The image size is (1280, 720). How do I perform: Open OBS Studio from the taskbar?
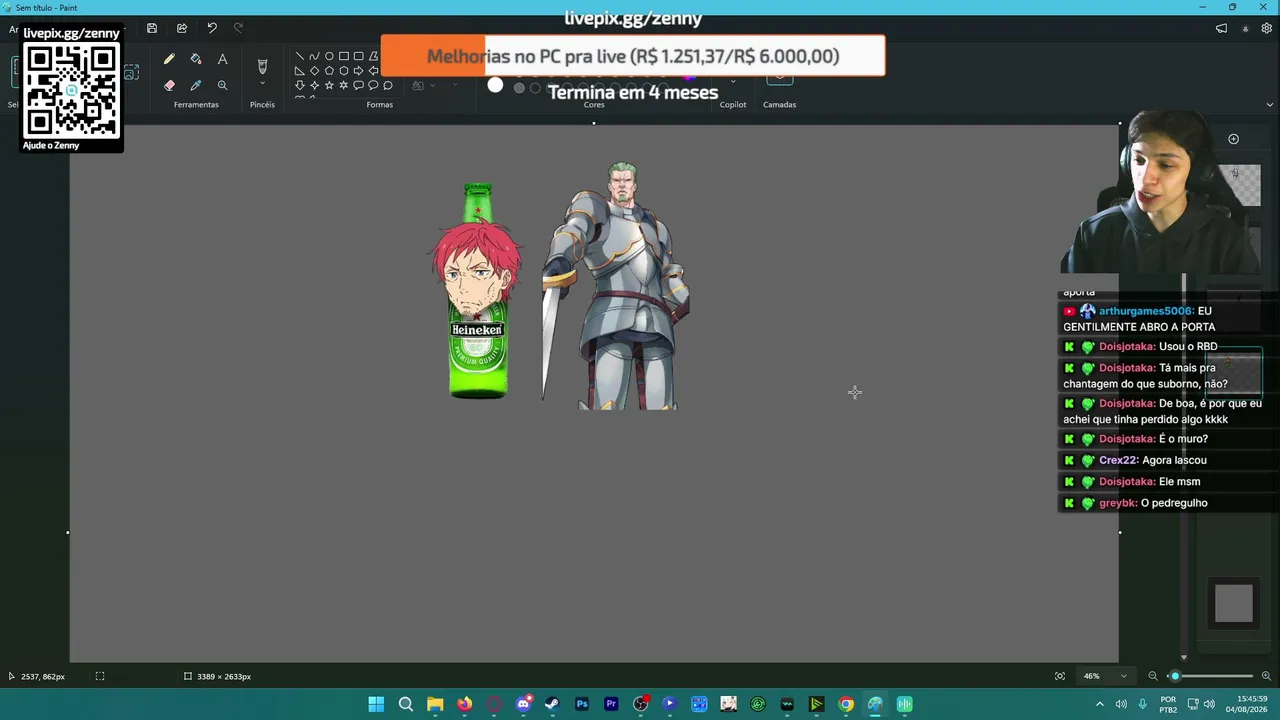[x=640, y=704]
